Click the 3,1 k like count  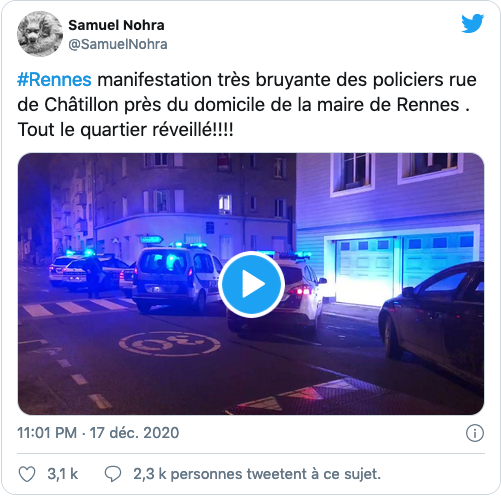click(x=63, y=474)
